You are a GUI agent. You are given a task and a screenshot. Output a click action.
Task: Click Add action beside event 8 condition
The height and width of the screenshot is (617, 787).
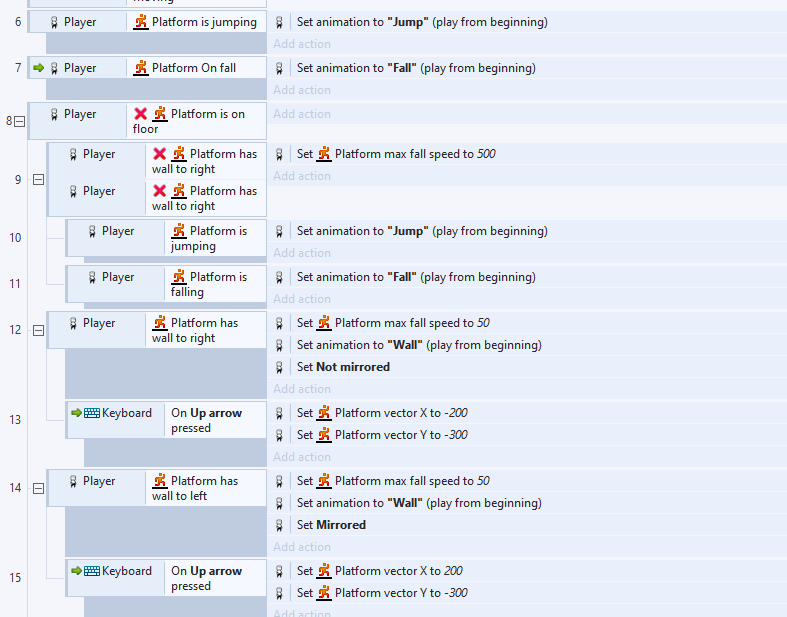302,114
